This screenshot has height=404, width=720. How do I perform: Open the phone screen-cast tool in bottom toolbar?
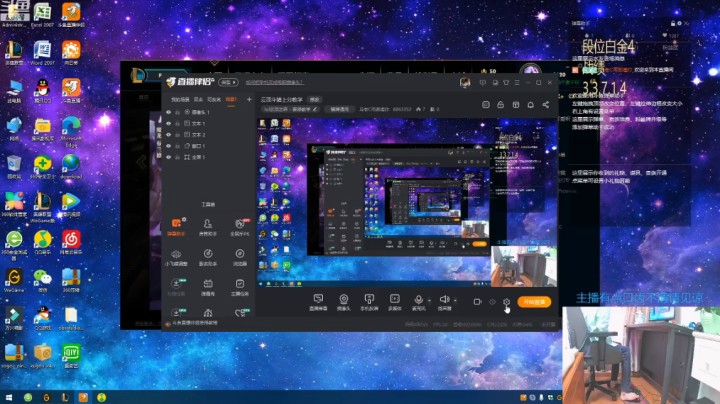pyautogui.click(x=369, y=302)
